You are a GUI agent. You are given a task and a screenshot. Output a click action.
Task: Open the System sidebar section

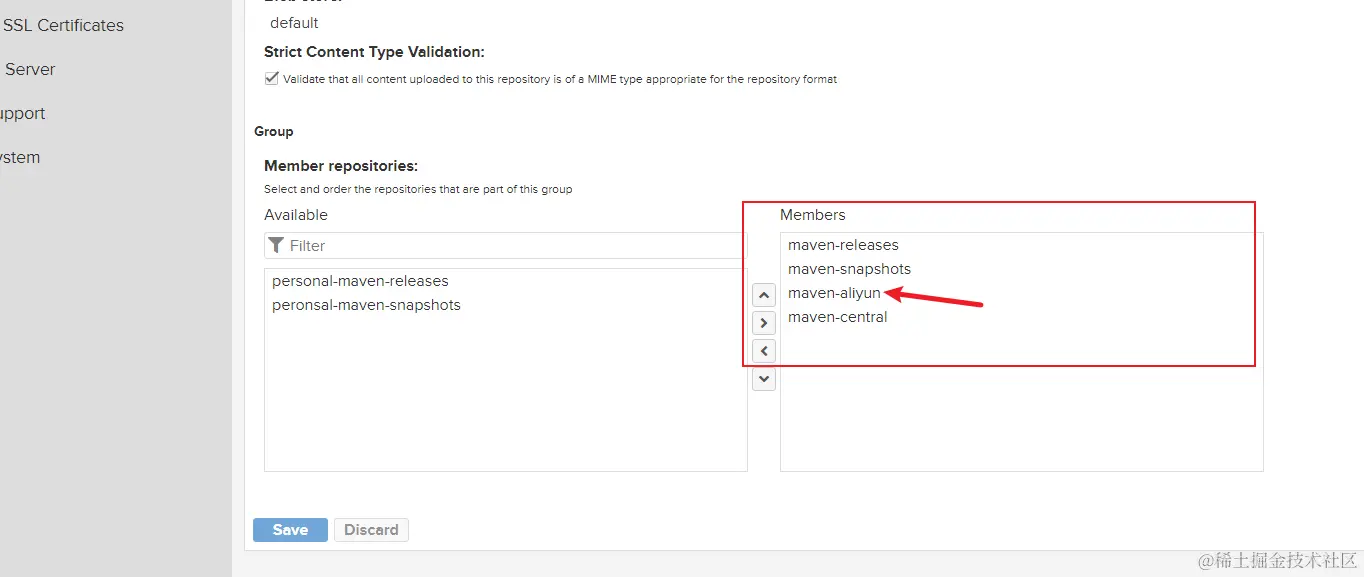pyautogui.click(x=20, y=157)
